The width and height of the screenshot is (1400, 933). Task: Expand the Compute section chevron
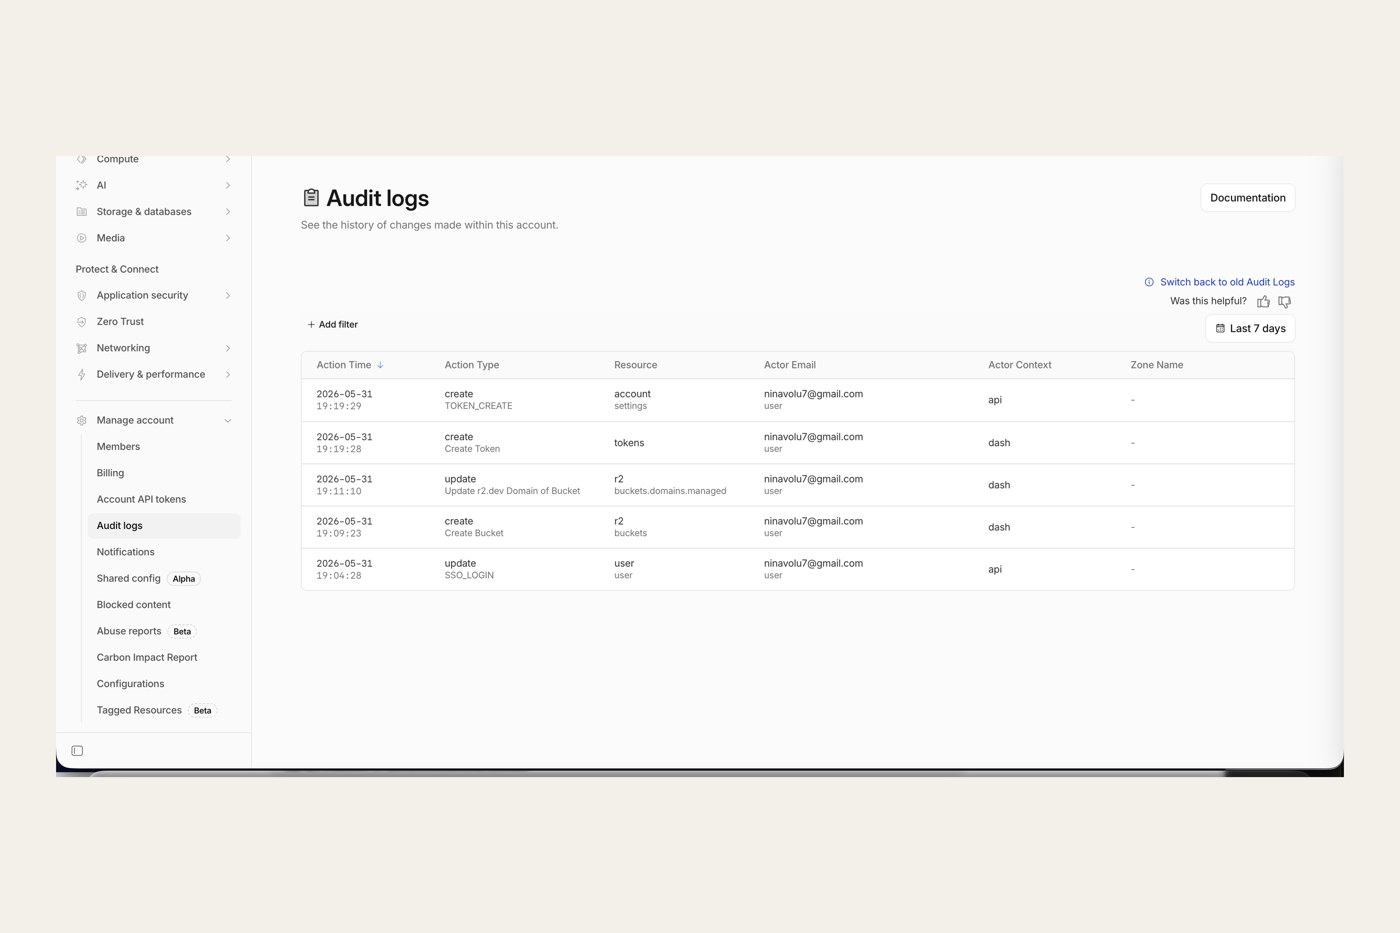tap(228, 159)
